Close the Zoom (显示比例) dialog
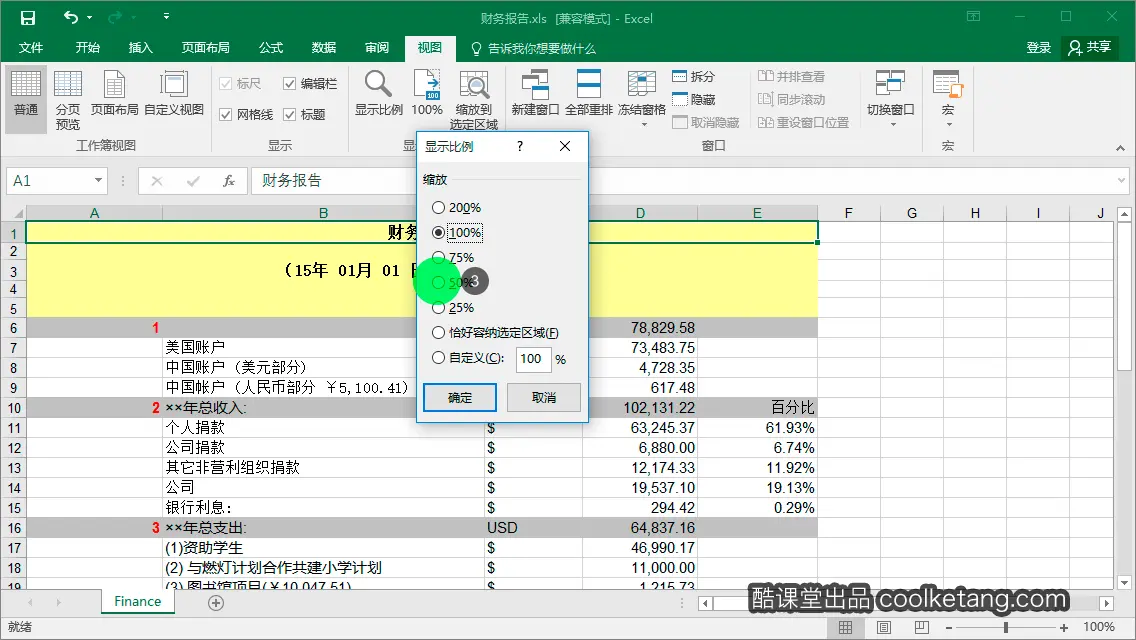Image resolution: width=1136 pixels, height=640 pixels. click(565, 146)
